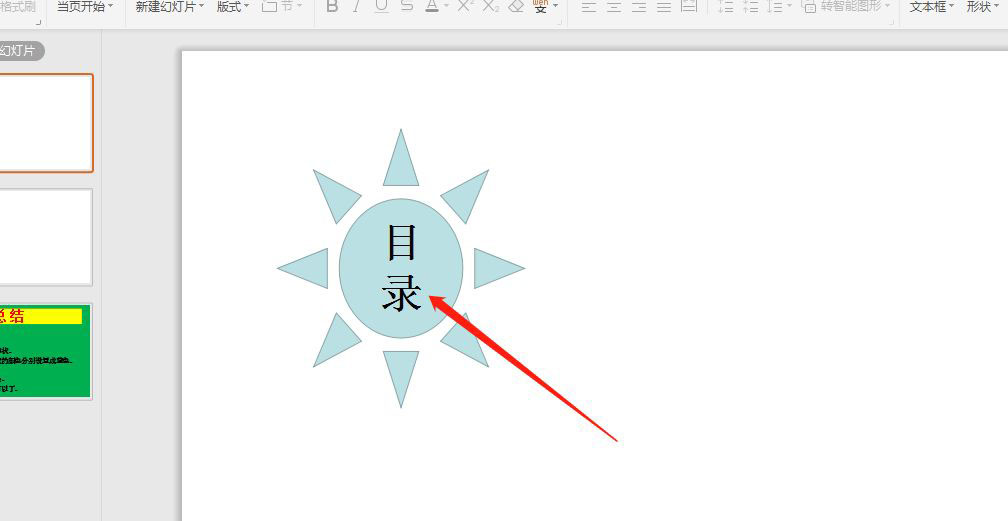The width and height of the screenshot is (1008, 521).
Task: Open the 节 section dropdown
Action: pos(282,6)
